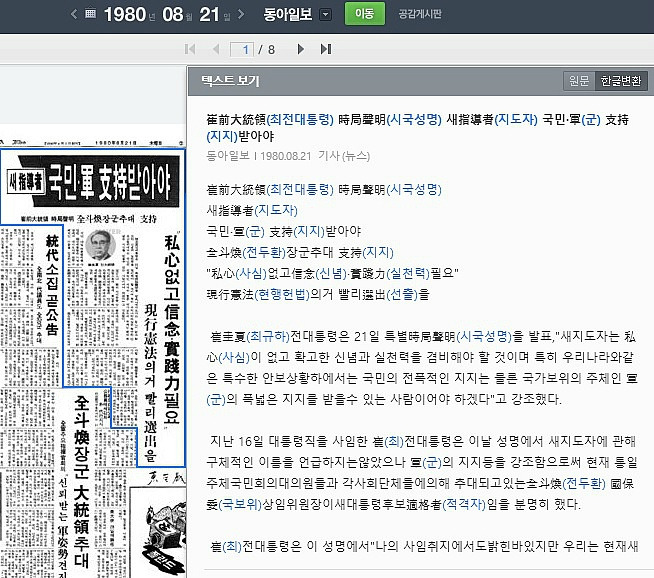
Task: Go to the next page arrow
Action: tap(300, 49)
